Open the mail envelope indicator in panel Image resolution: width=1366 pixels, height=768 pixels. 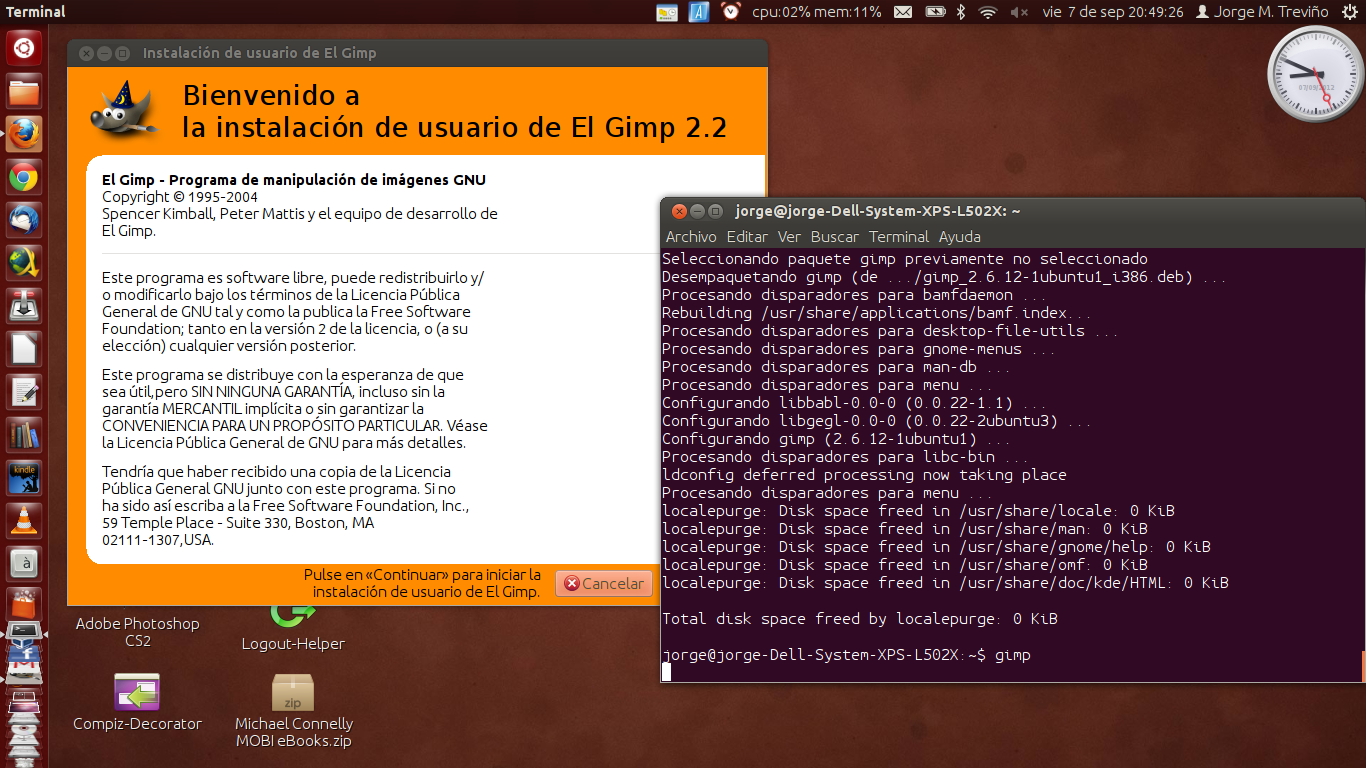click(x=903, y=12)
